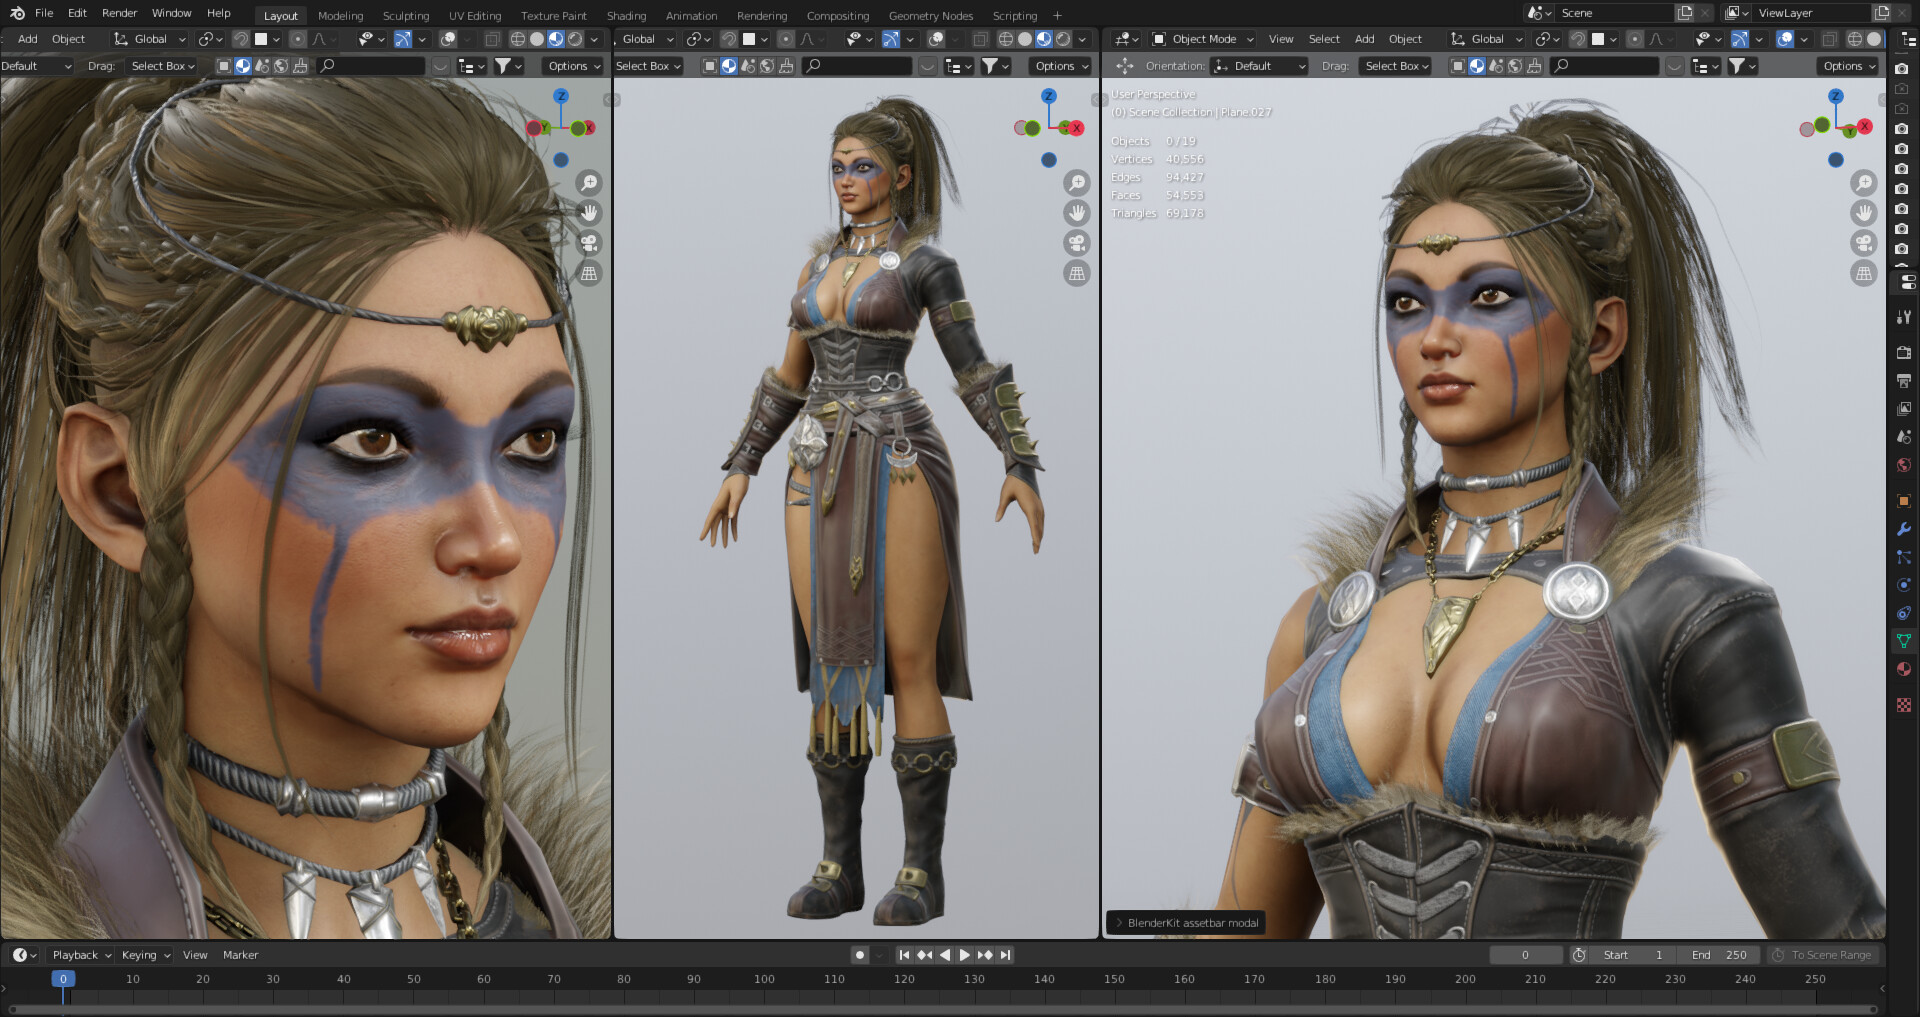Toggle camera view icon in right viewport
The width and height of the screenshot is (1920, 1017).
pyautogui.click(x=1863, y=243)
